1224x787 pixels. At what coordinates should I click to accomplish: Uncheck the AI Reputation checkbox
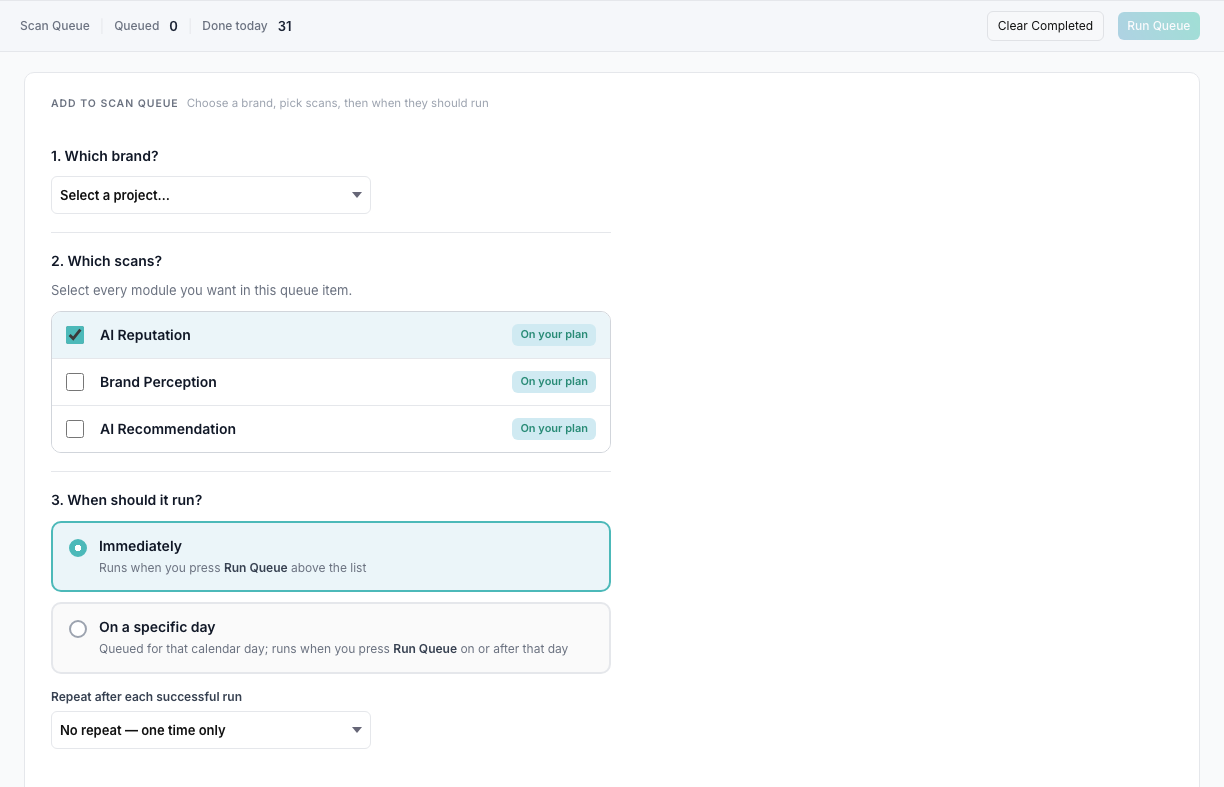coord(75,335)
